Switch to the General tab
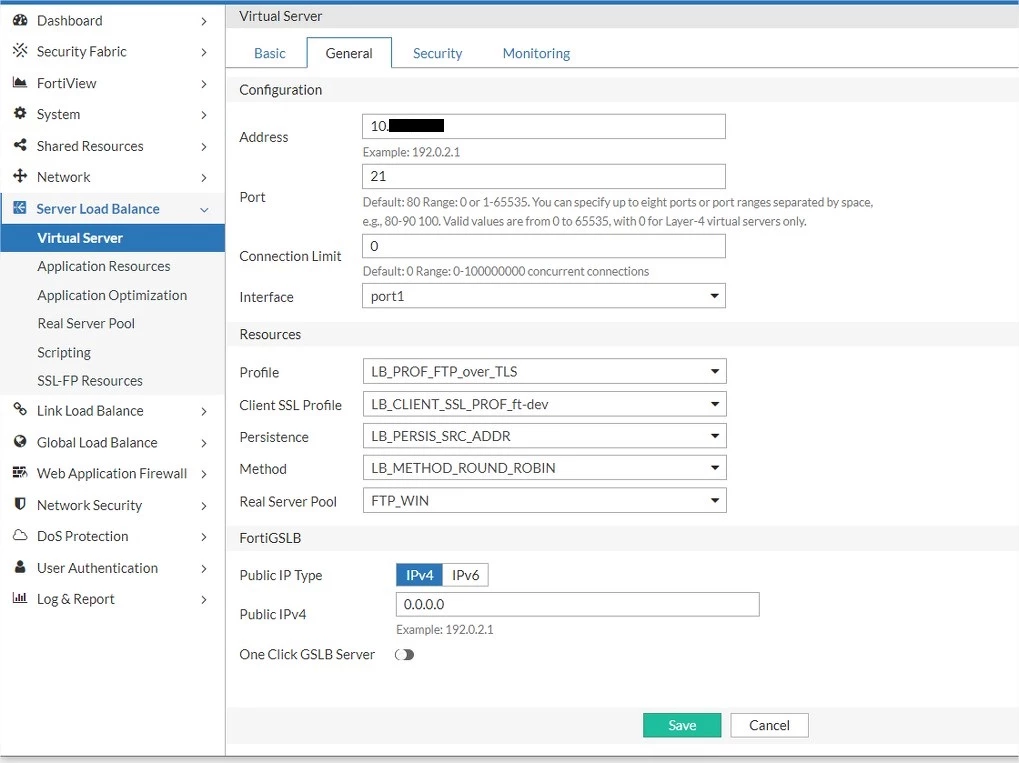Screen dimensions: 1019x763 pyautogui.click(x=349, y=53)
